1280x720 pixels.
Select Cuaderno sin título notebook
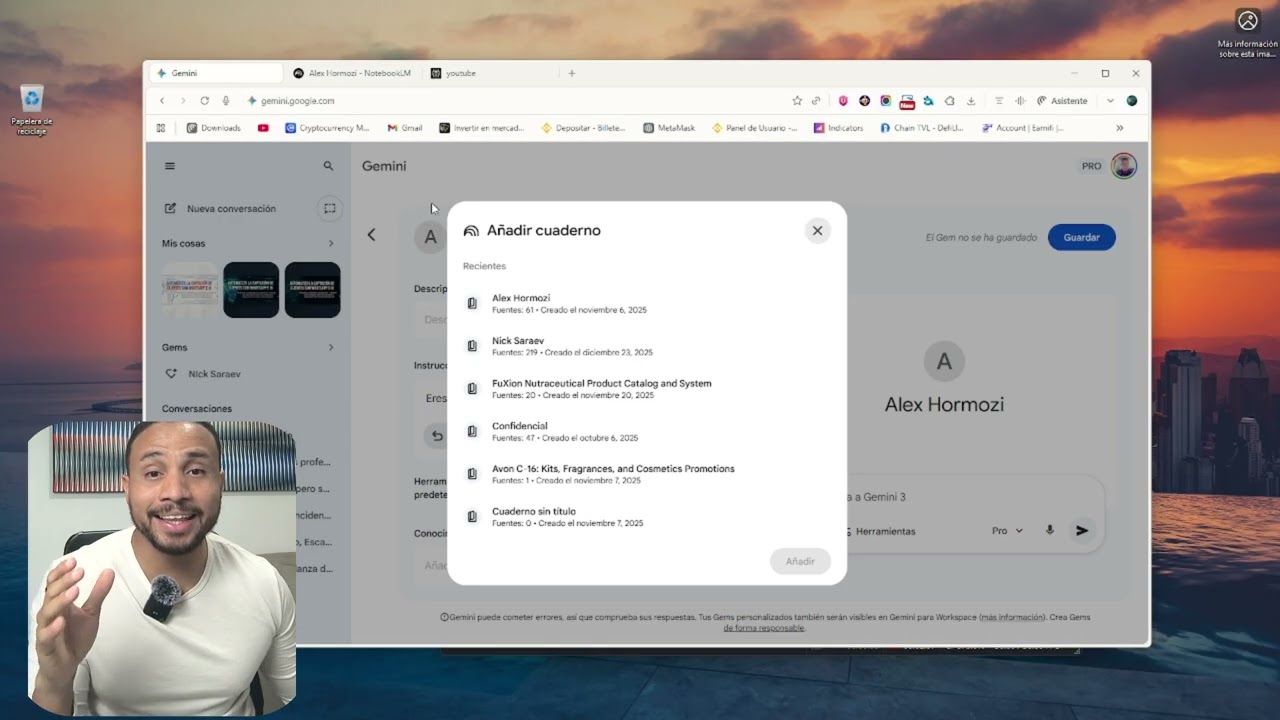(646, 516)
